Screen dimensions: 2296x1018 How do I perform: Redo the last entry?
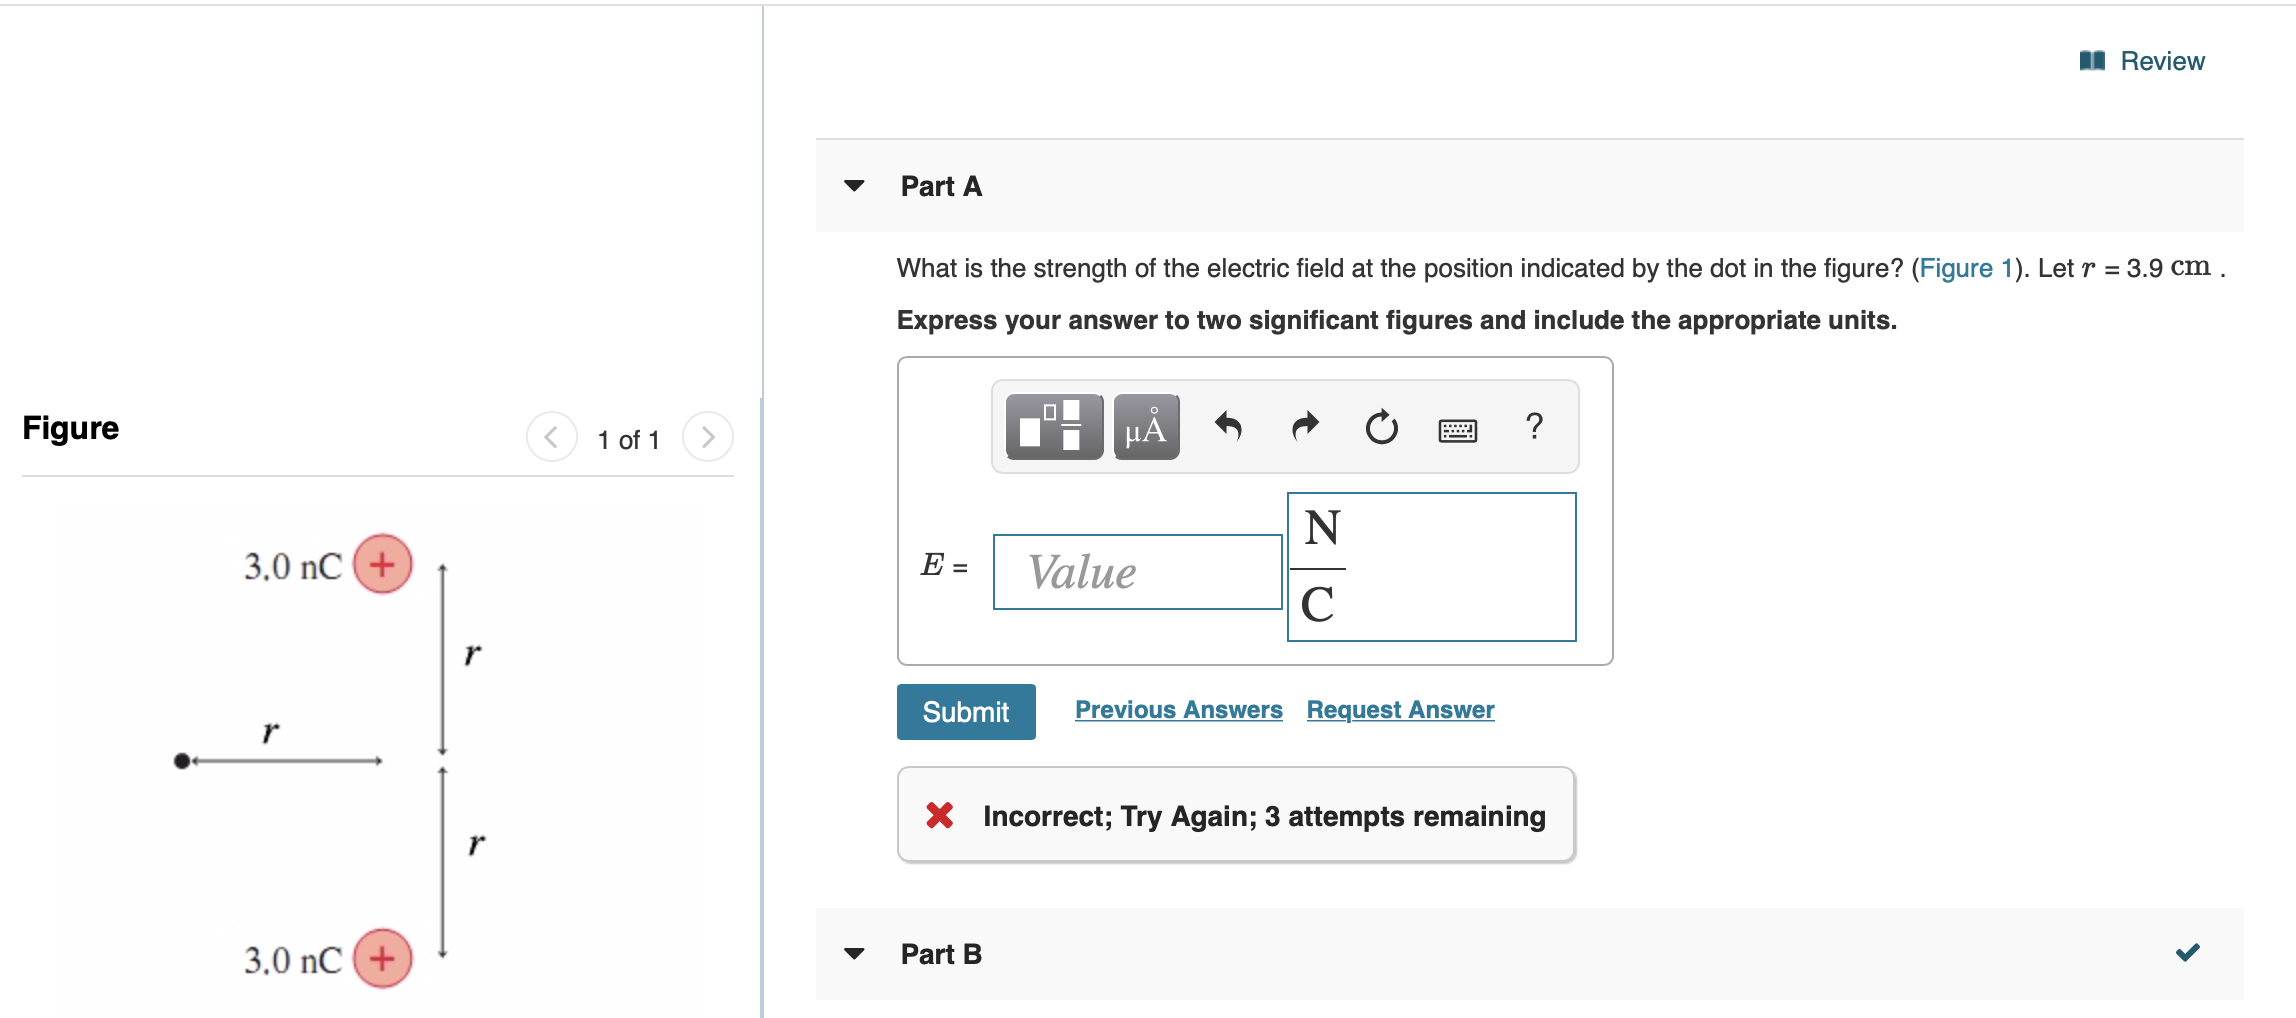pyautogui.click(x=1305, y=427)
